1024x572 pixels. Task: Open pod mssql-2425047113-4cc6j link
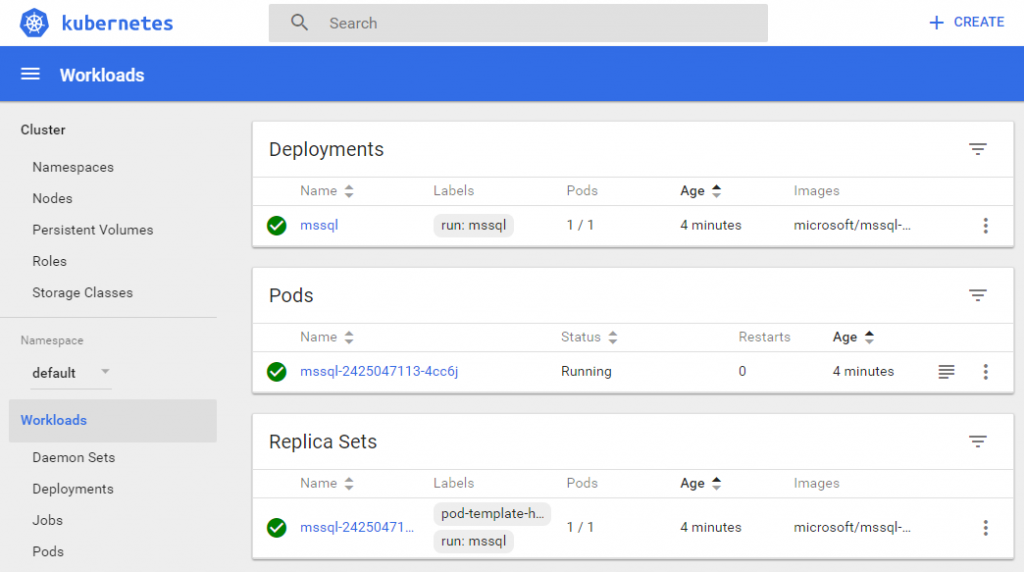point(379,372)
